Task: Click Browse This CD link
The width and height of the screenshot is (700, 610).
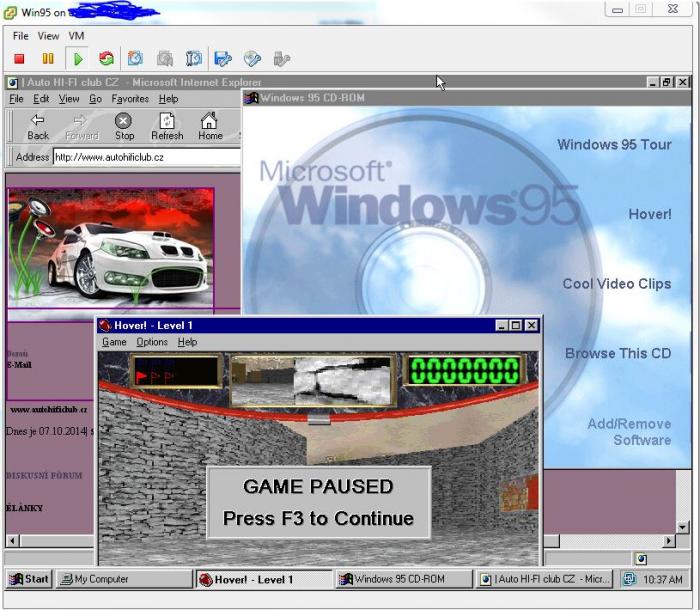Action: click(x=618, y=353)
